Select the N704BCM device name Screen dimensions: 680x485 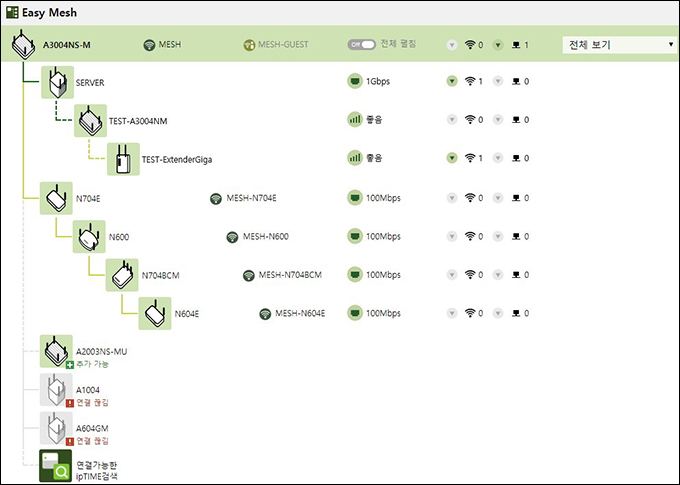click(160, 275)
